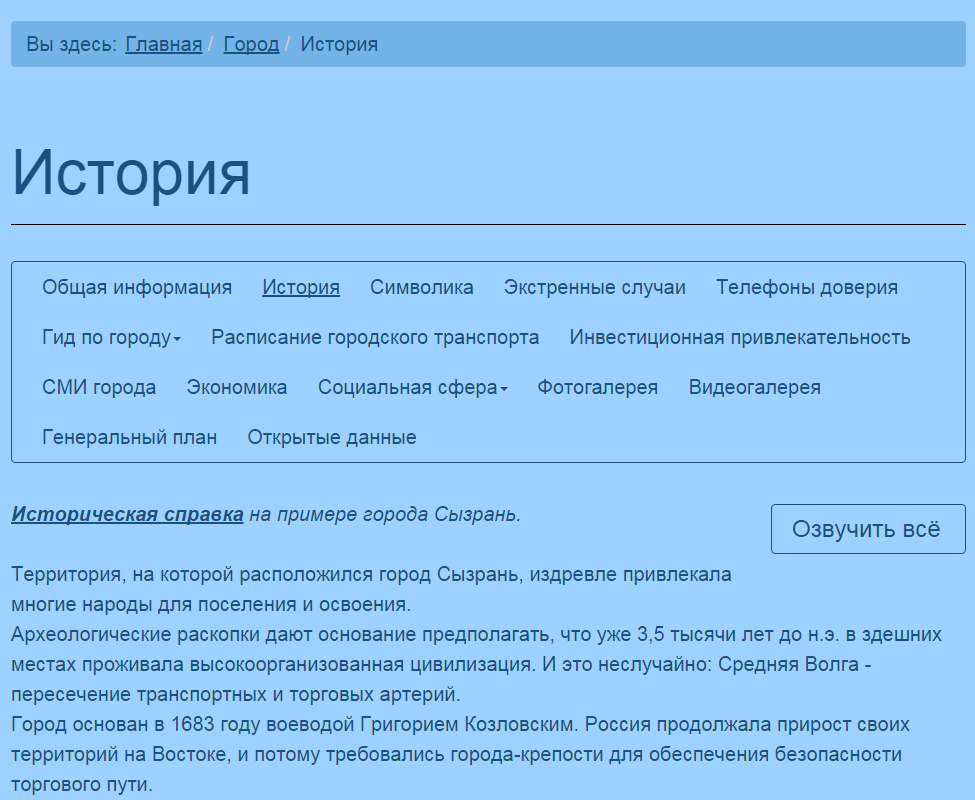
Task: Go to Инвестиционная привлекательность
Action: tap(739, 338)
